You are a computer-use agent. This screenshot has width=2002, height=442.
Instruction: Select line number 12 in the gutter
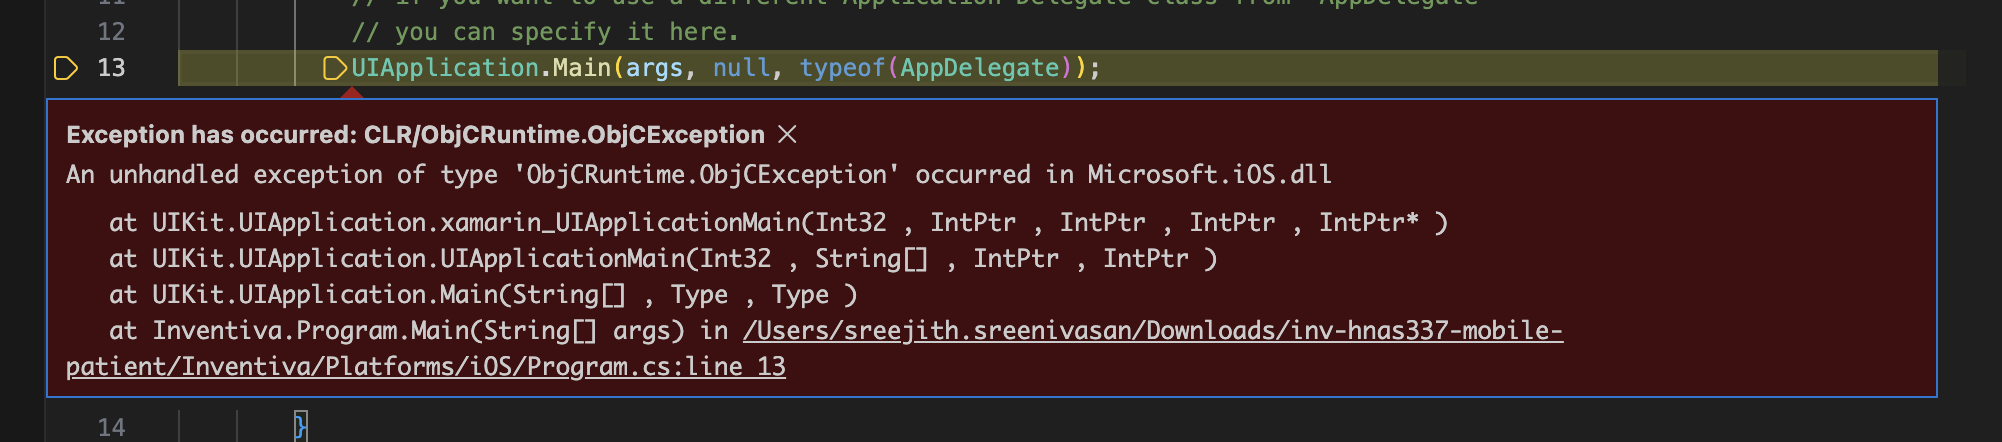click(x=111, y=32)
